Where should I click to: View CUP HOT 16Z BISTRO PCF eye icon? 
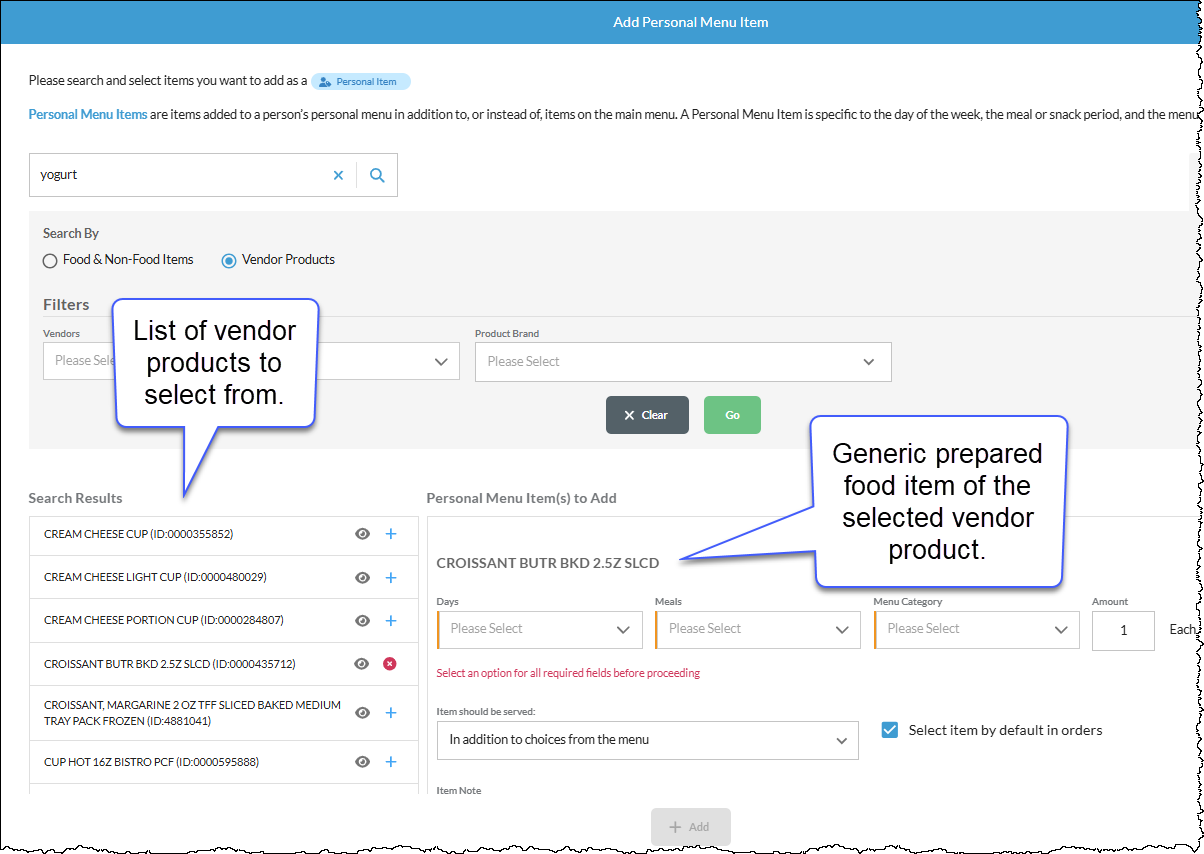click(363, 762)
